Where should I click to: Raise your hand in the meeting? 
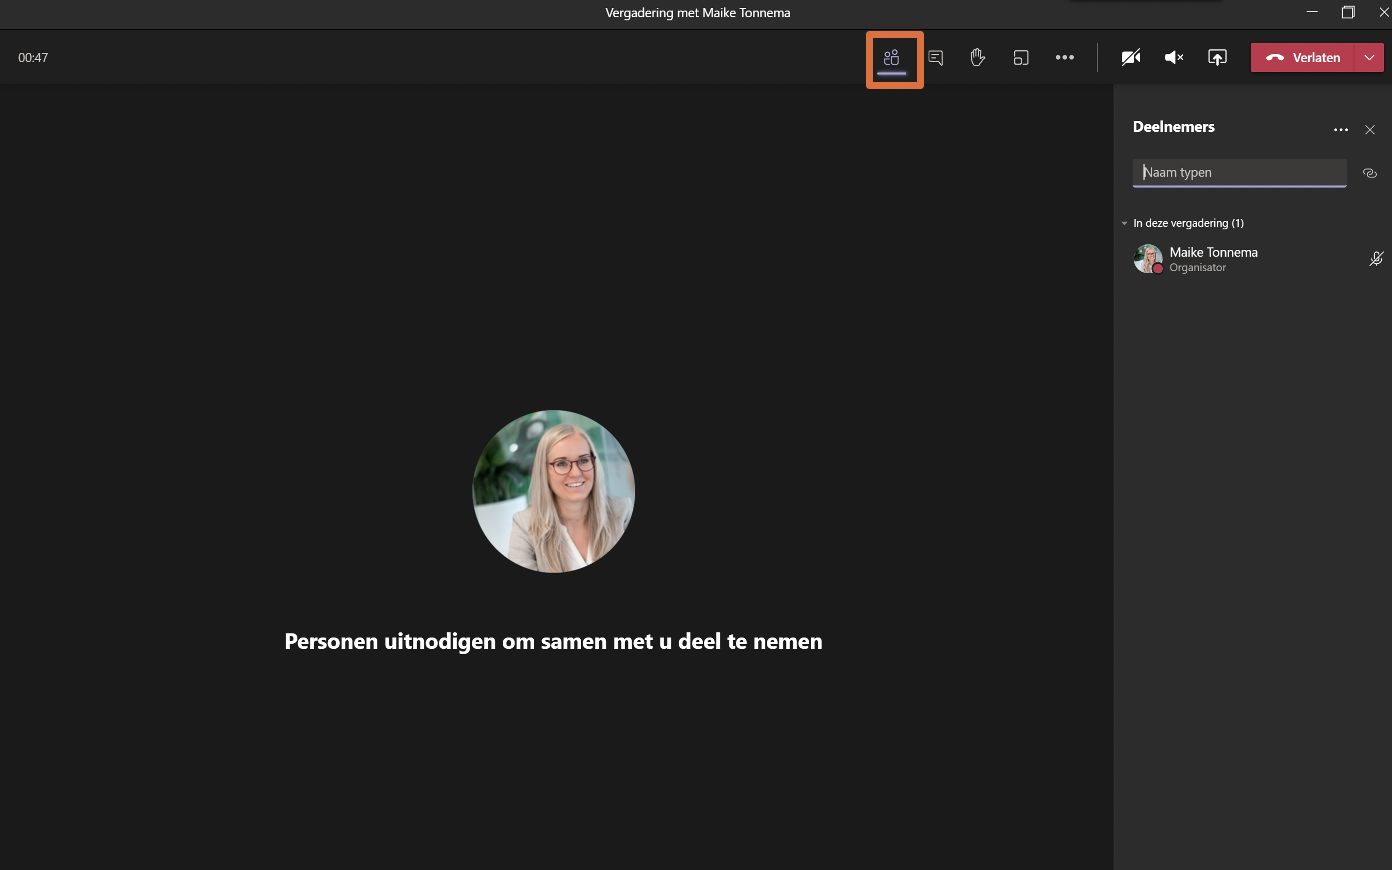point(978,58)
